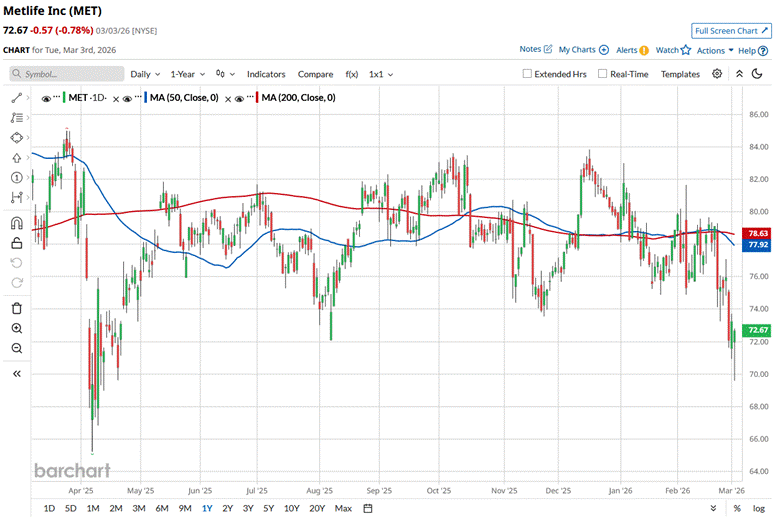
Task: Open the Indicators menu
Action: point(266,74)
